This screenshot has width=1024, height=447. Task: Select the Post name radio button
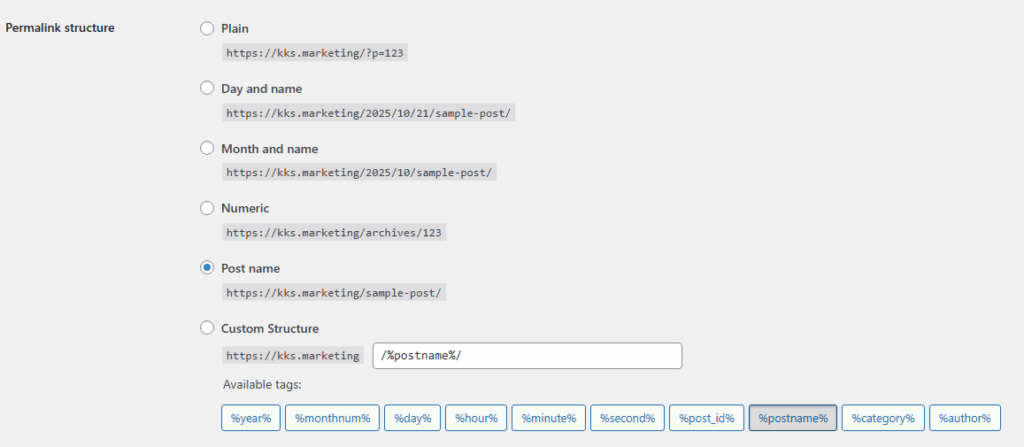coord(207,268)
